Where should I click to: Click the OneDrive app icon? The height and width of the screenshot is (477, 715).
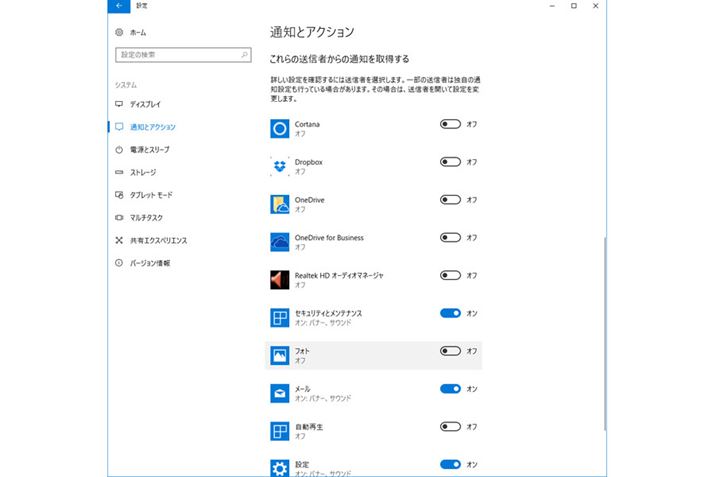point(280,204)
